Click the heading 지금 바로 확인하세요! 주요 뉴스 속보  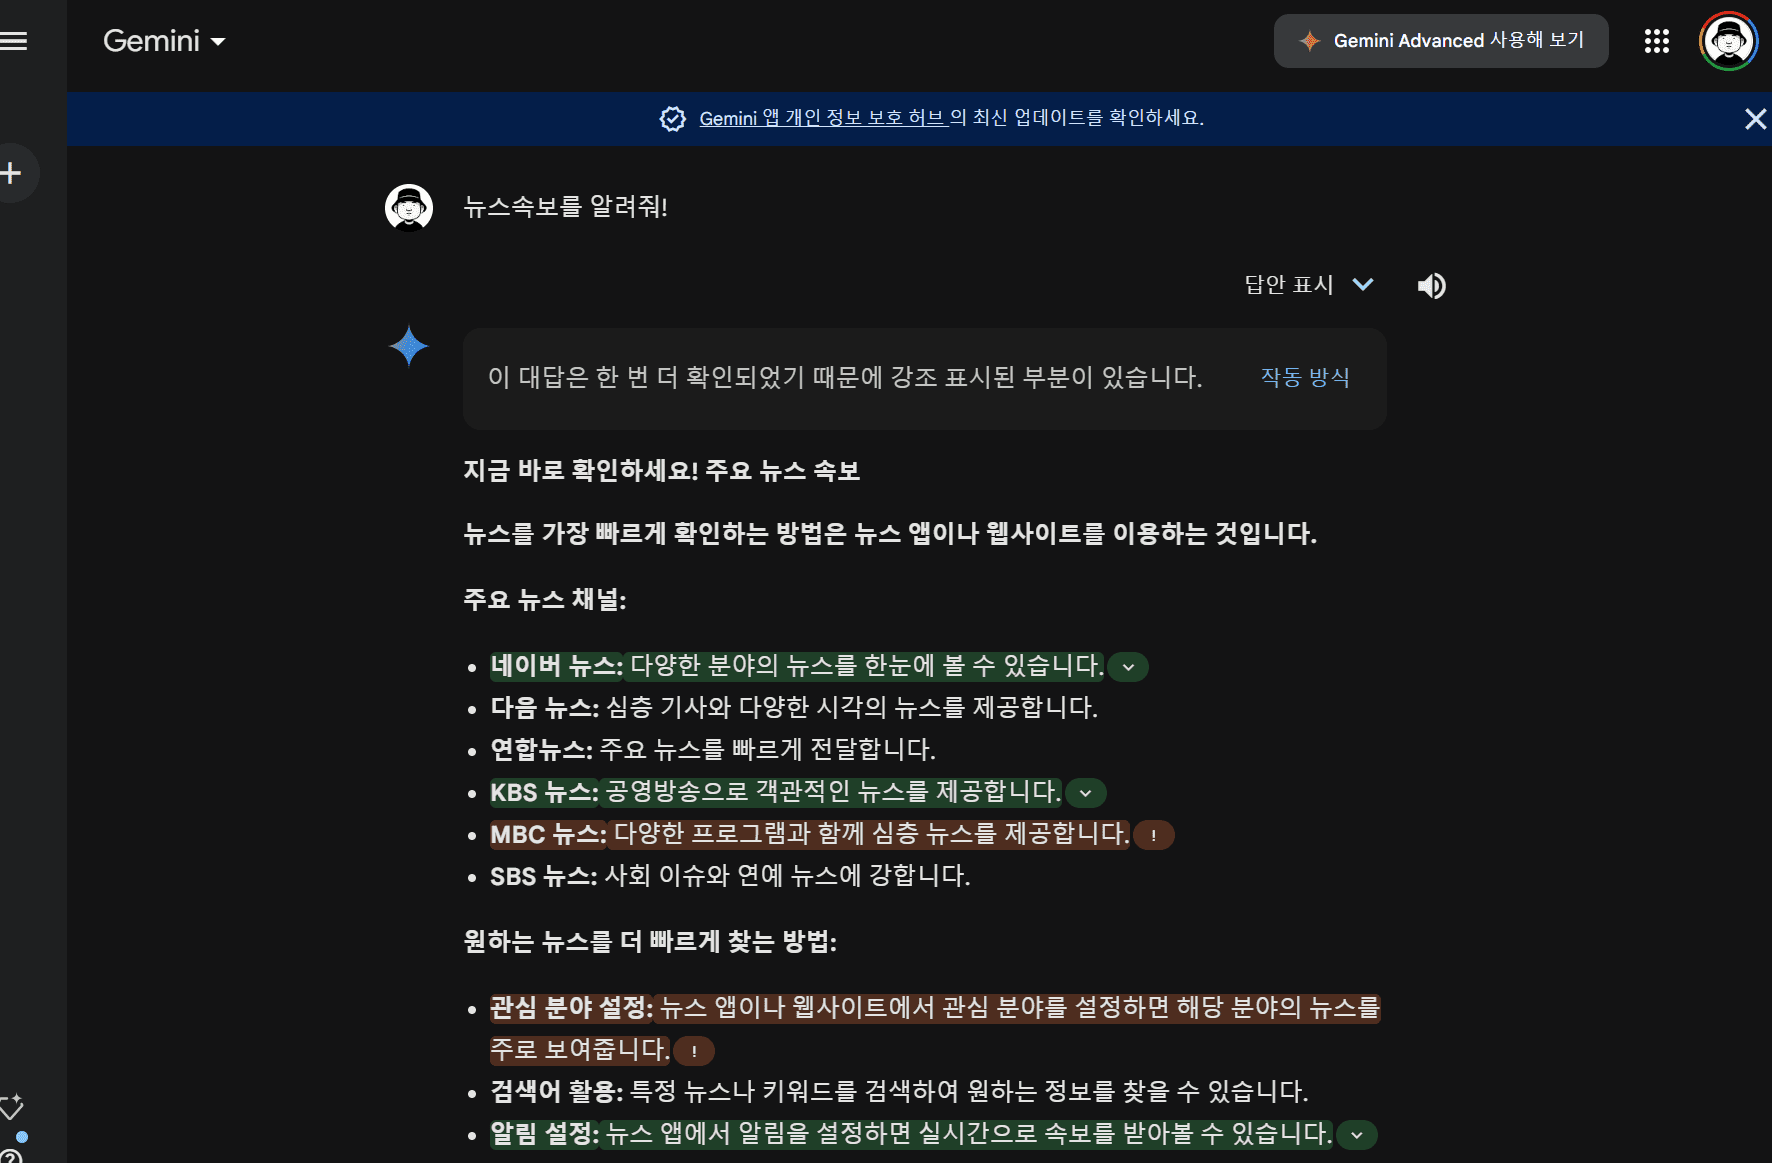[x=662, y=471]
